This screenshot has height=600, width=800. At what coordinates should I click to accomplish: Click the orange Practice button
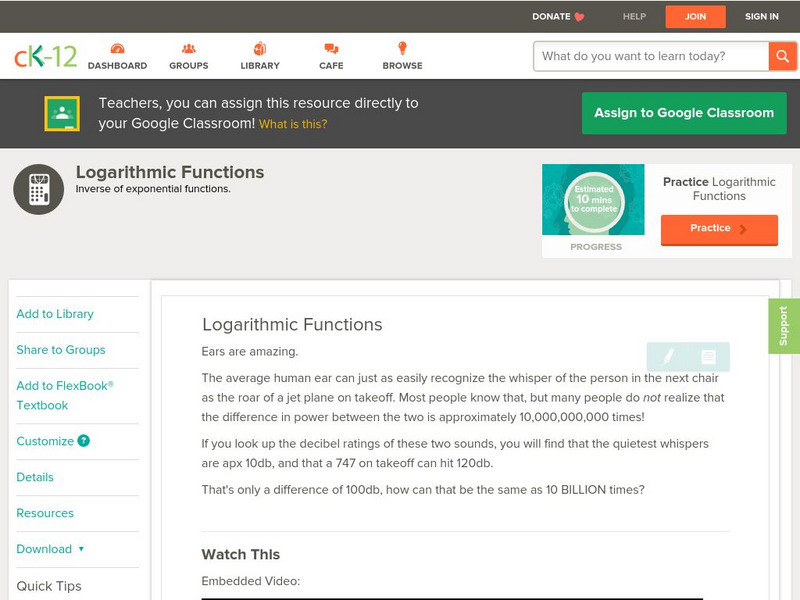pyautogui.click(x=719, y=230)
